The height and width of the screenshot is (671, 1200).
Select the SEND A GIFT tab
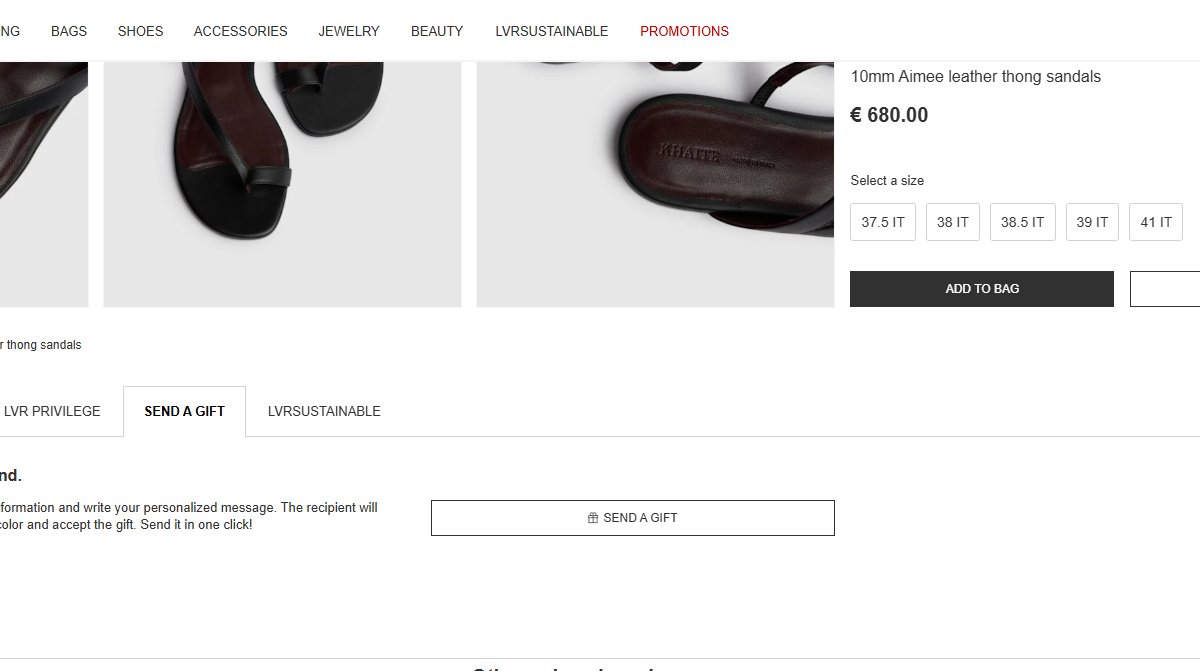tap(184, 411)
